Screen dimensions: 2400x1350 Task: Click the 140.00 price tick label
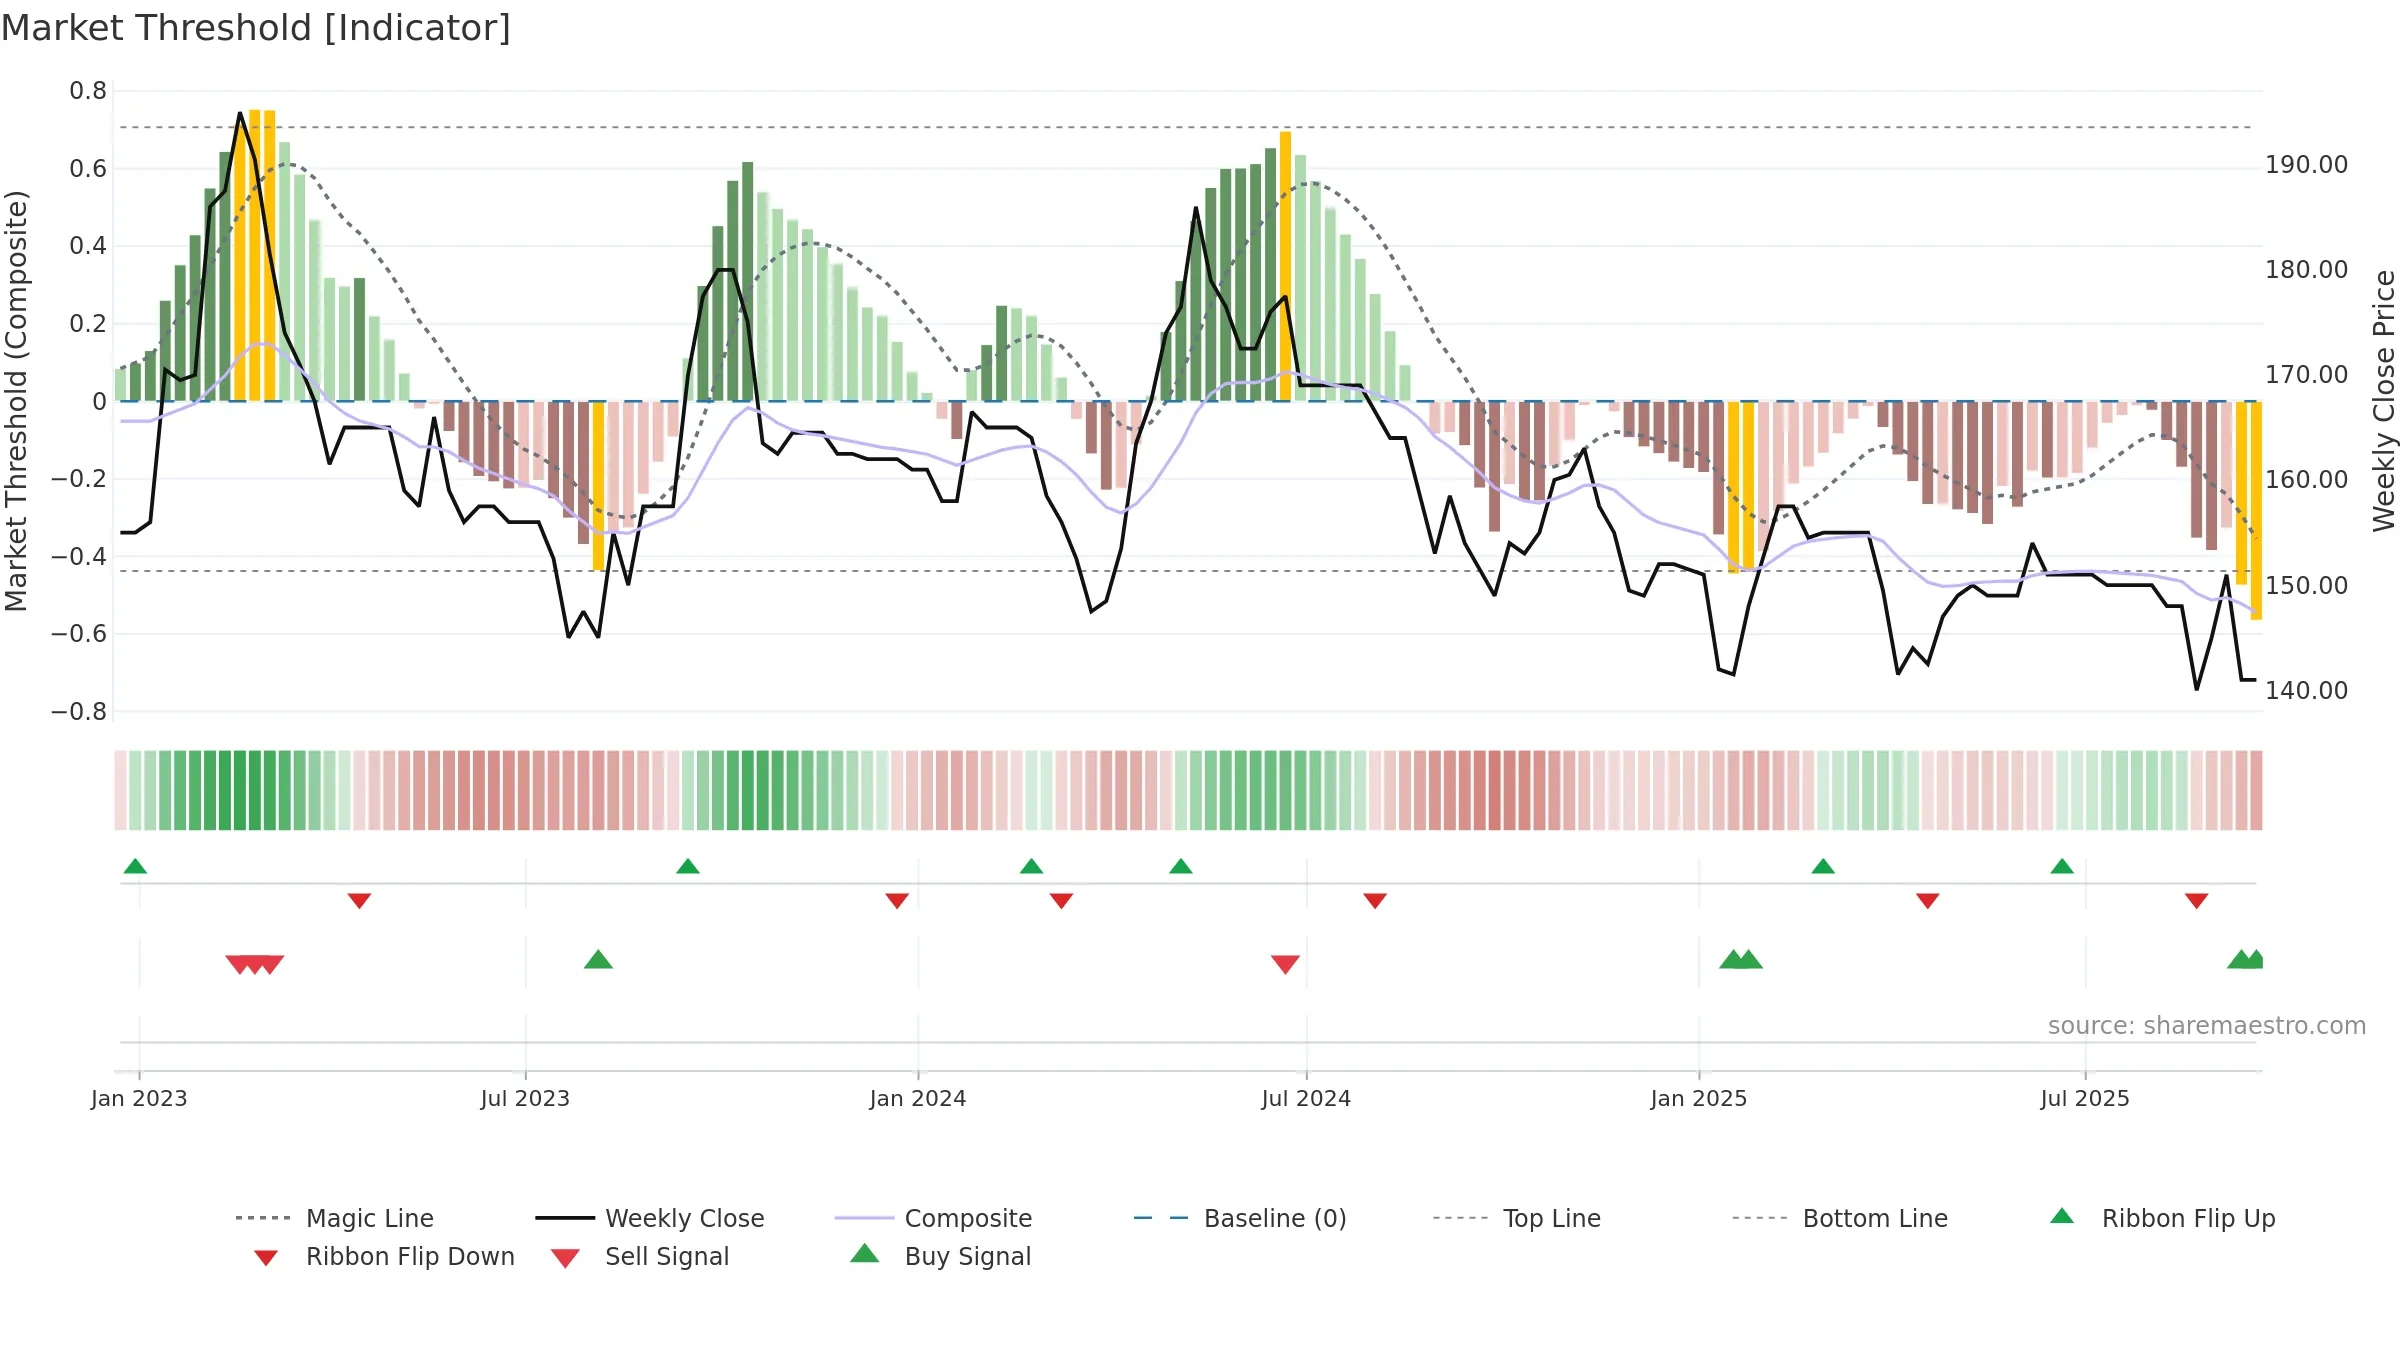2306,690
